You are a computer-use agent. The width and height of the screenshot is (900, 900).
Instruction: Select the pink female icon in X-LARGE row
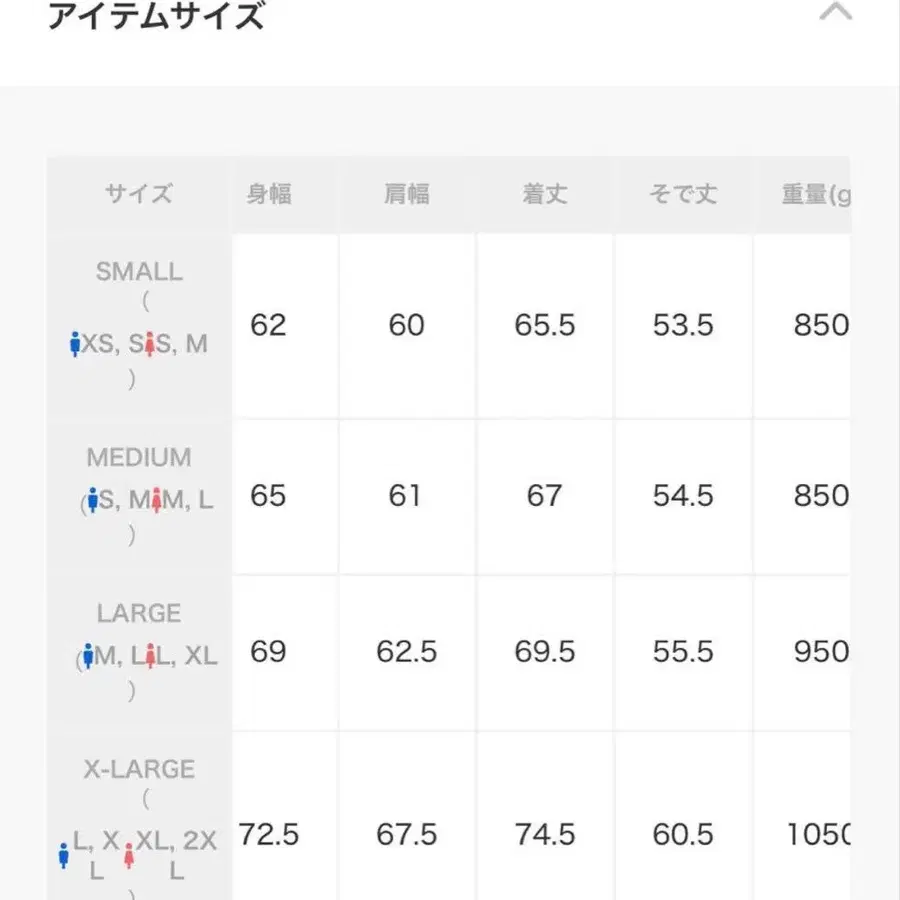click(x=130, y=856)
